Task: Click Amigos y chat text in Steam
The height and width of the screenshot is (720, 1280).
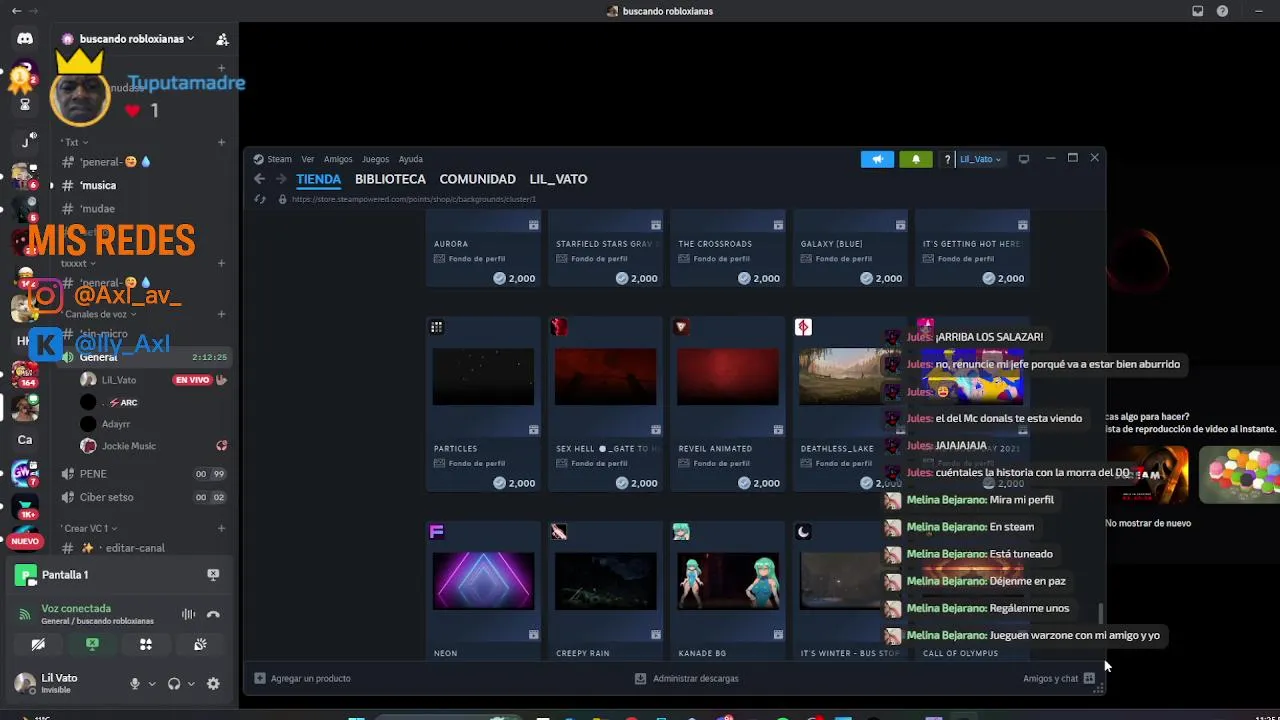Action: pyautogui.click(x=1050, y=678)
